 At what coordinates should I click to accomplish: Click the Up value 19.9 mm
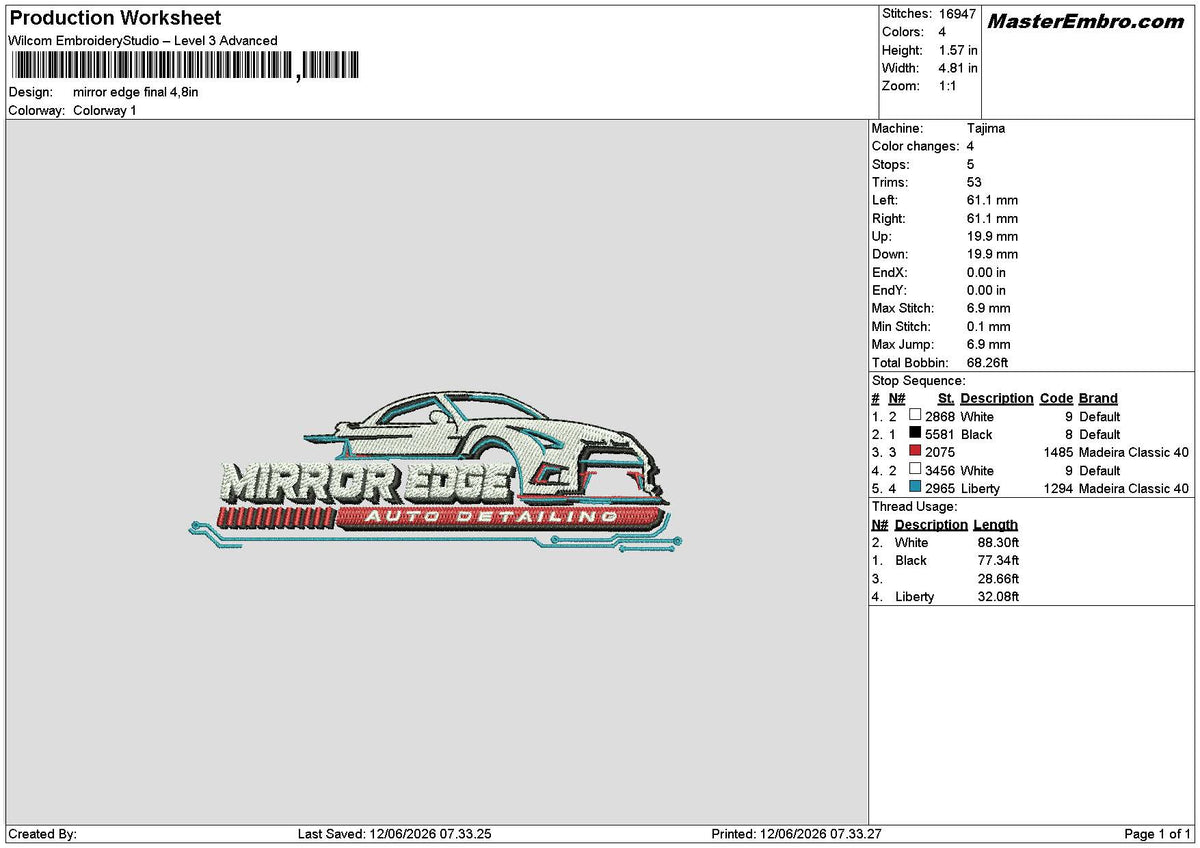coord(992,236)
